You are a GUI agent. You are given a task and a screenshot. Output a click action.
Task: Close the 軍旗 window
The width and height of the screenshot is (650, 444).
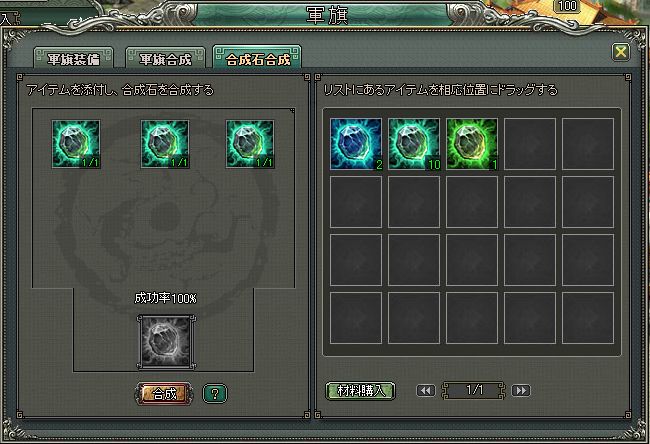click(621, 52)
